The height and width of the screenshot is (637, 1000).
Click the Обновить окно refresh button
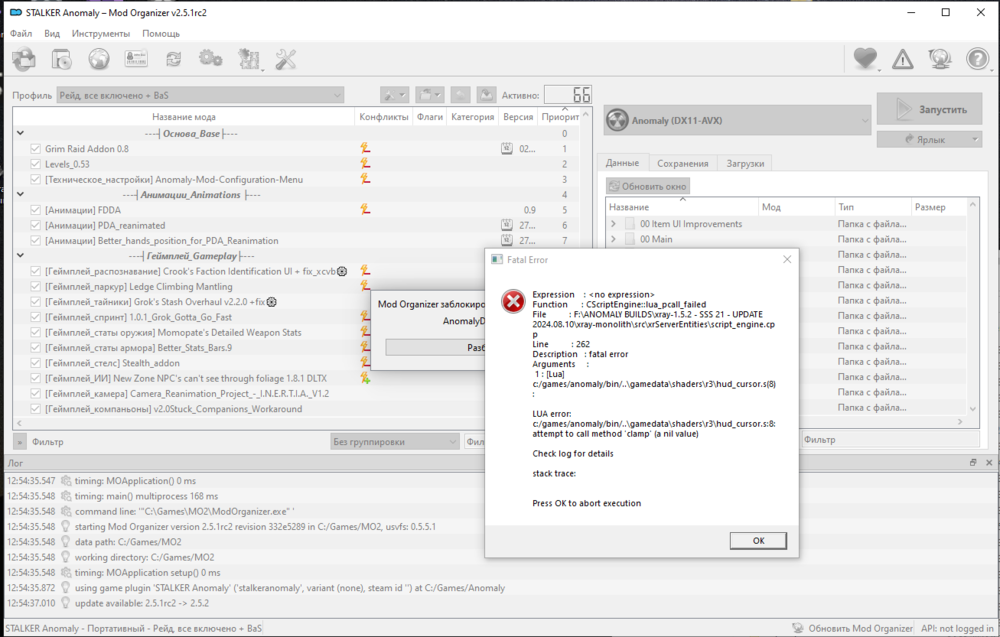tap(648, 186)
